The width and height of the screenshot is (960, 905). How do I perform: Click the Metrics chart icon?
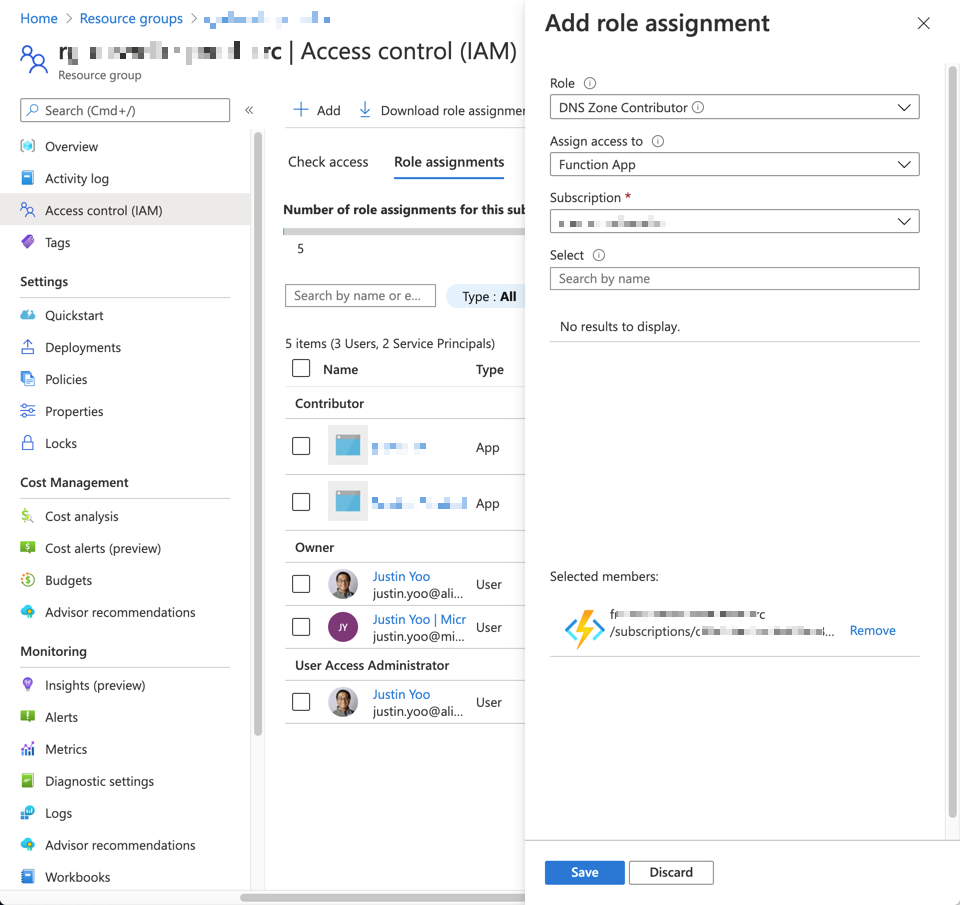pyautogui.click(x=28, y=748)
